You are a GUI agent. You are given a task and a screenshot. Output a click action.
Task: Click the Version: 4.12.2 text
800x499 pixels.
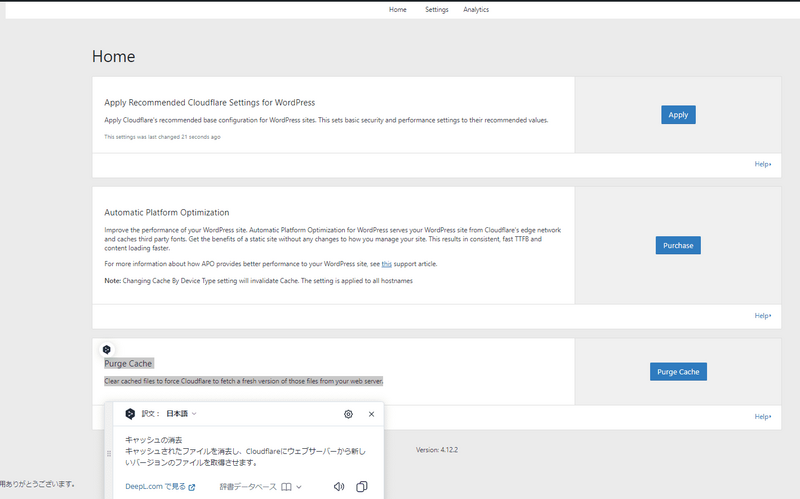click(437, 450)
